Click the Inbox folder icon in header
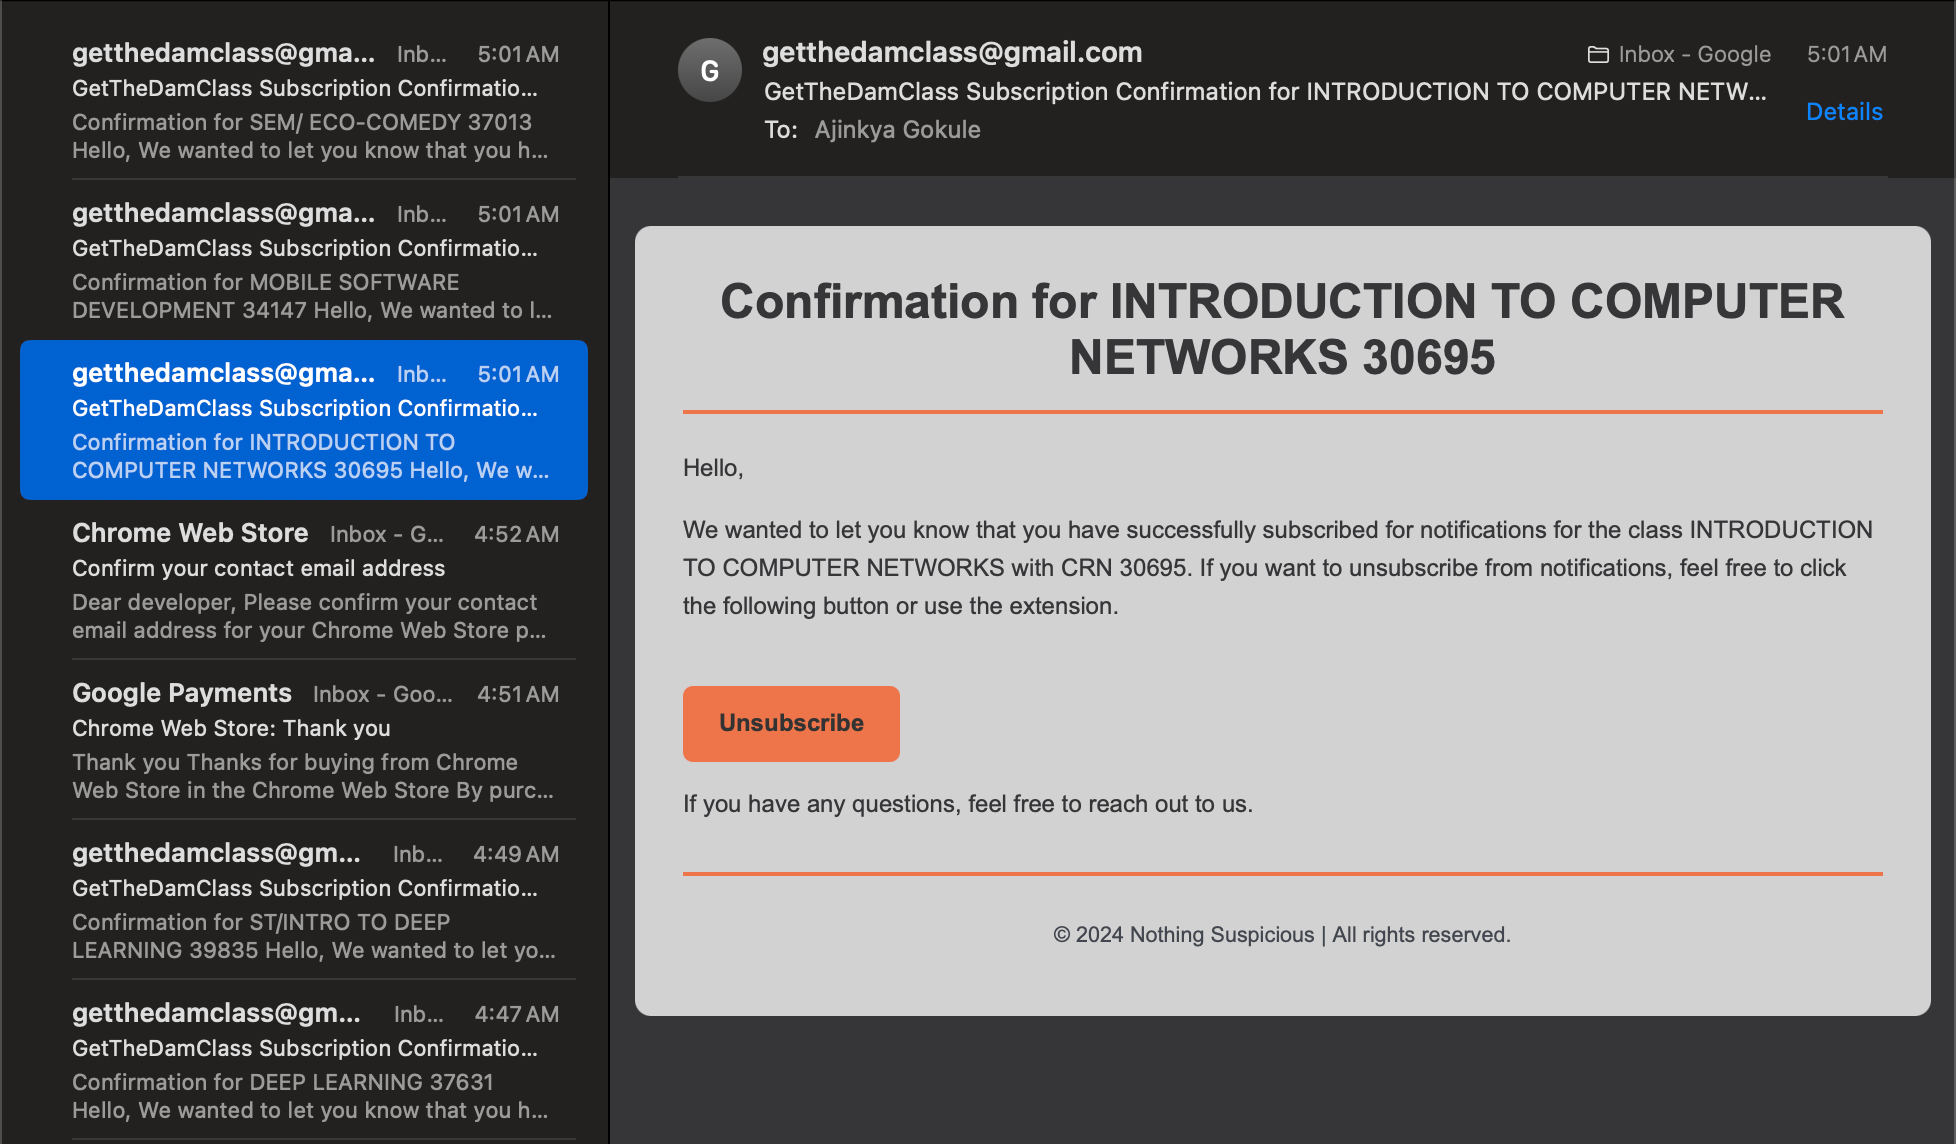1956x1144 pixels. pos(1598,55)
